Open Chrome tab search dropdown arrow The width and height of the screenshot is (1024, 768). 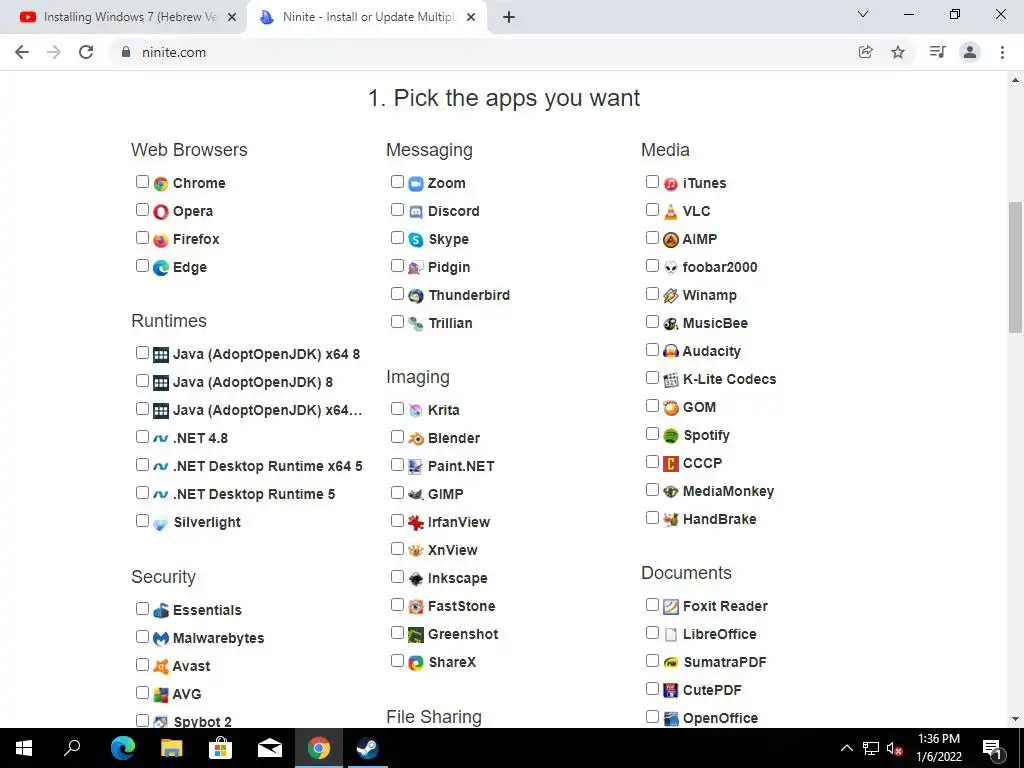tap(863, 14)
